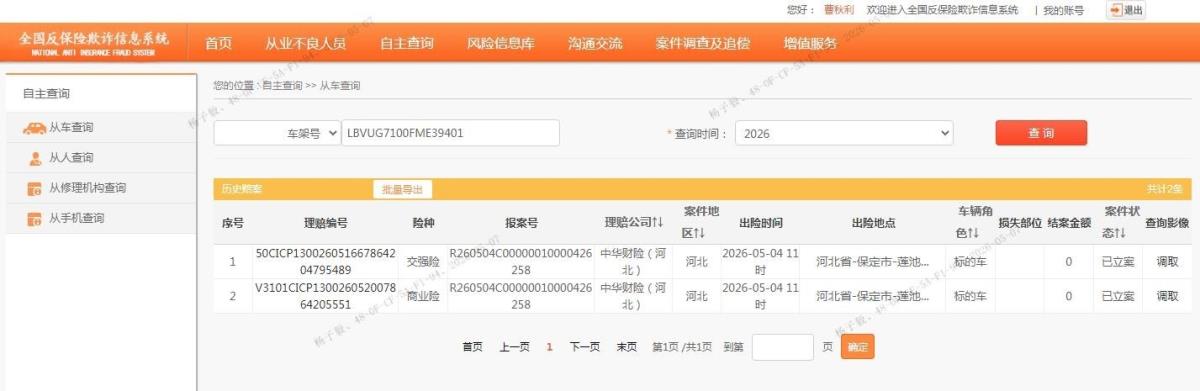Click the 到第 page number input box

click(x=783, y=347)
